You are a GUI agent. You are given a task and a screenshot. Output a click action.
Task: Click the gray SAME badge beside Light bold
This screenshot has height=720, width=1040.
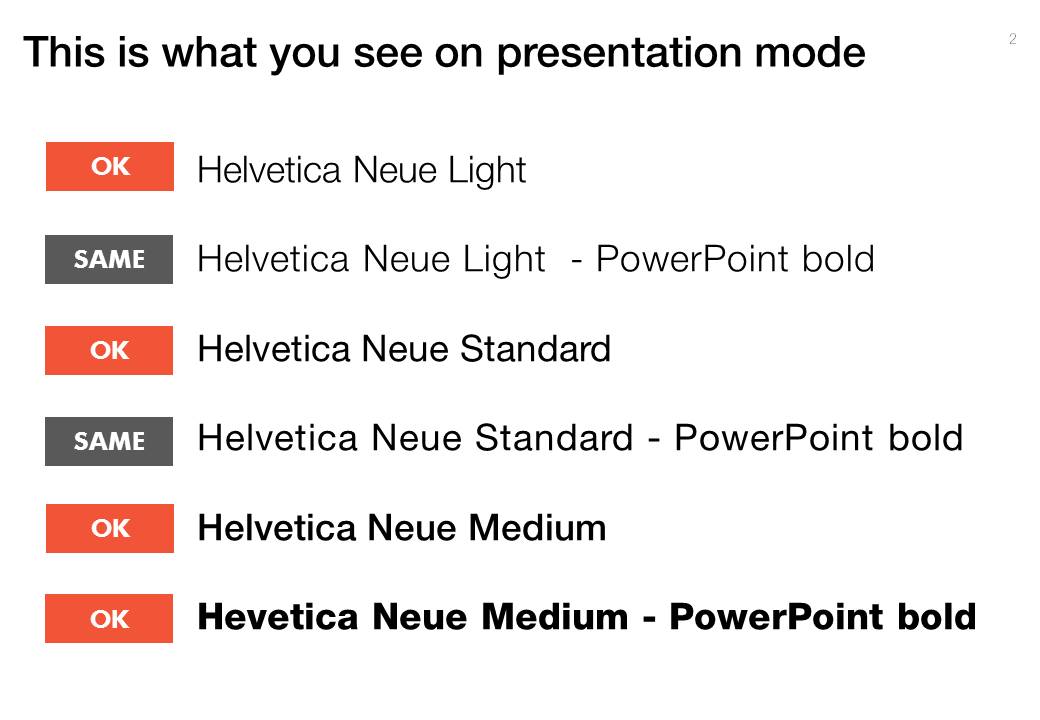click(109, 259)
